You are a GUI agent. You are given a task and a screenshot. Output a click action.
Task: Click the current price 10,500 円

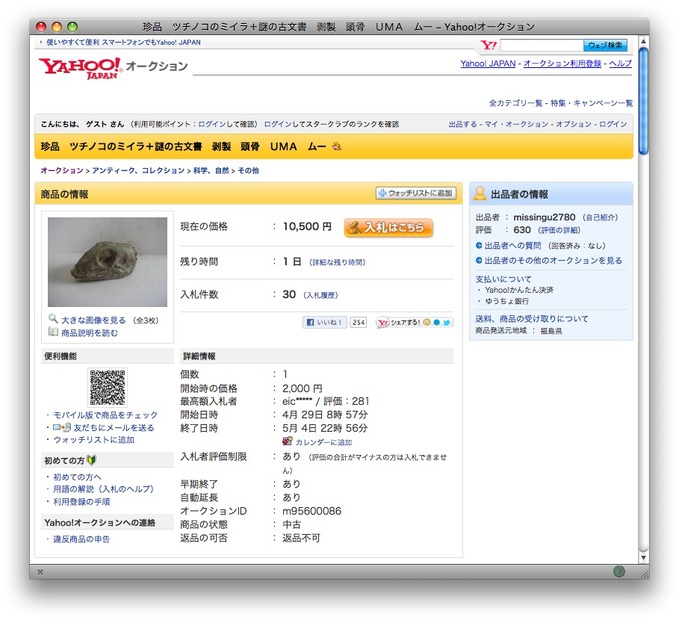[307, 226]
